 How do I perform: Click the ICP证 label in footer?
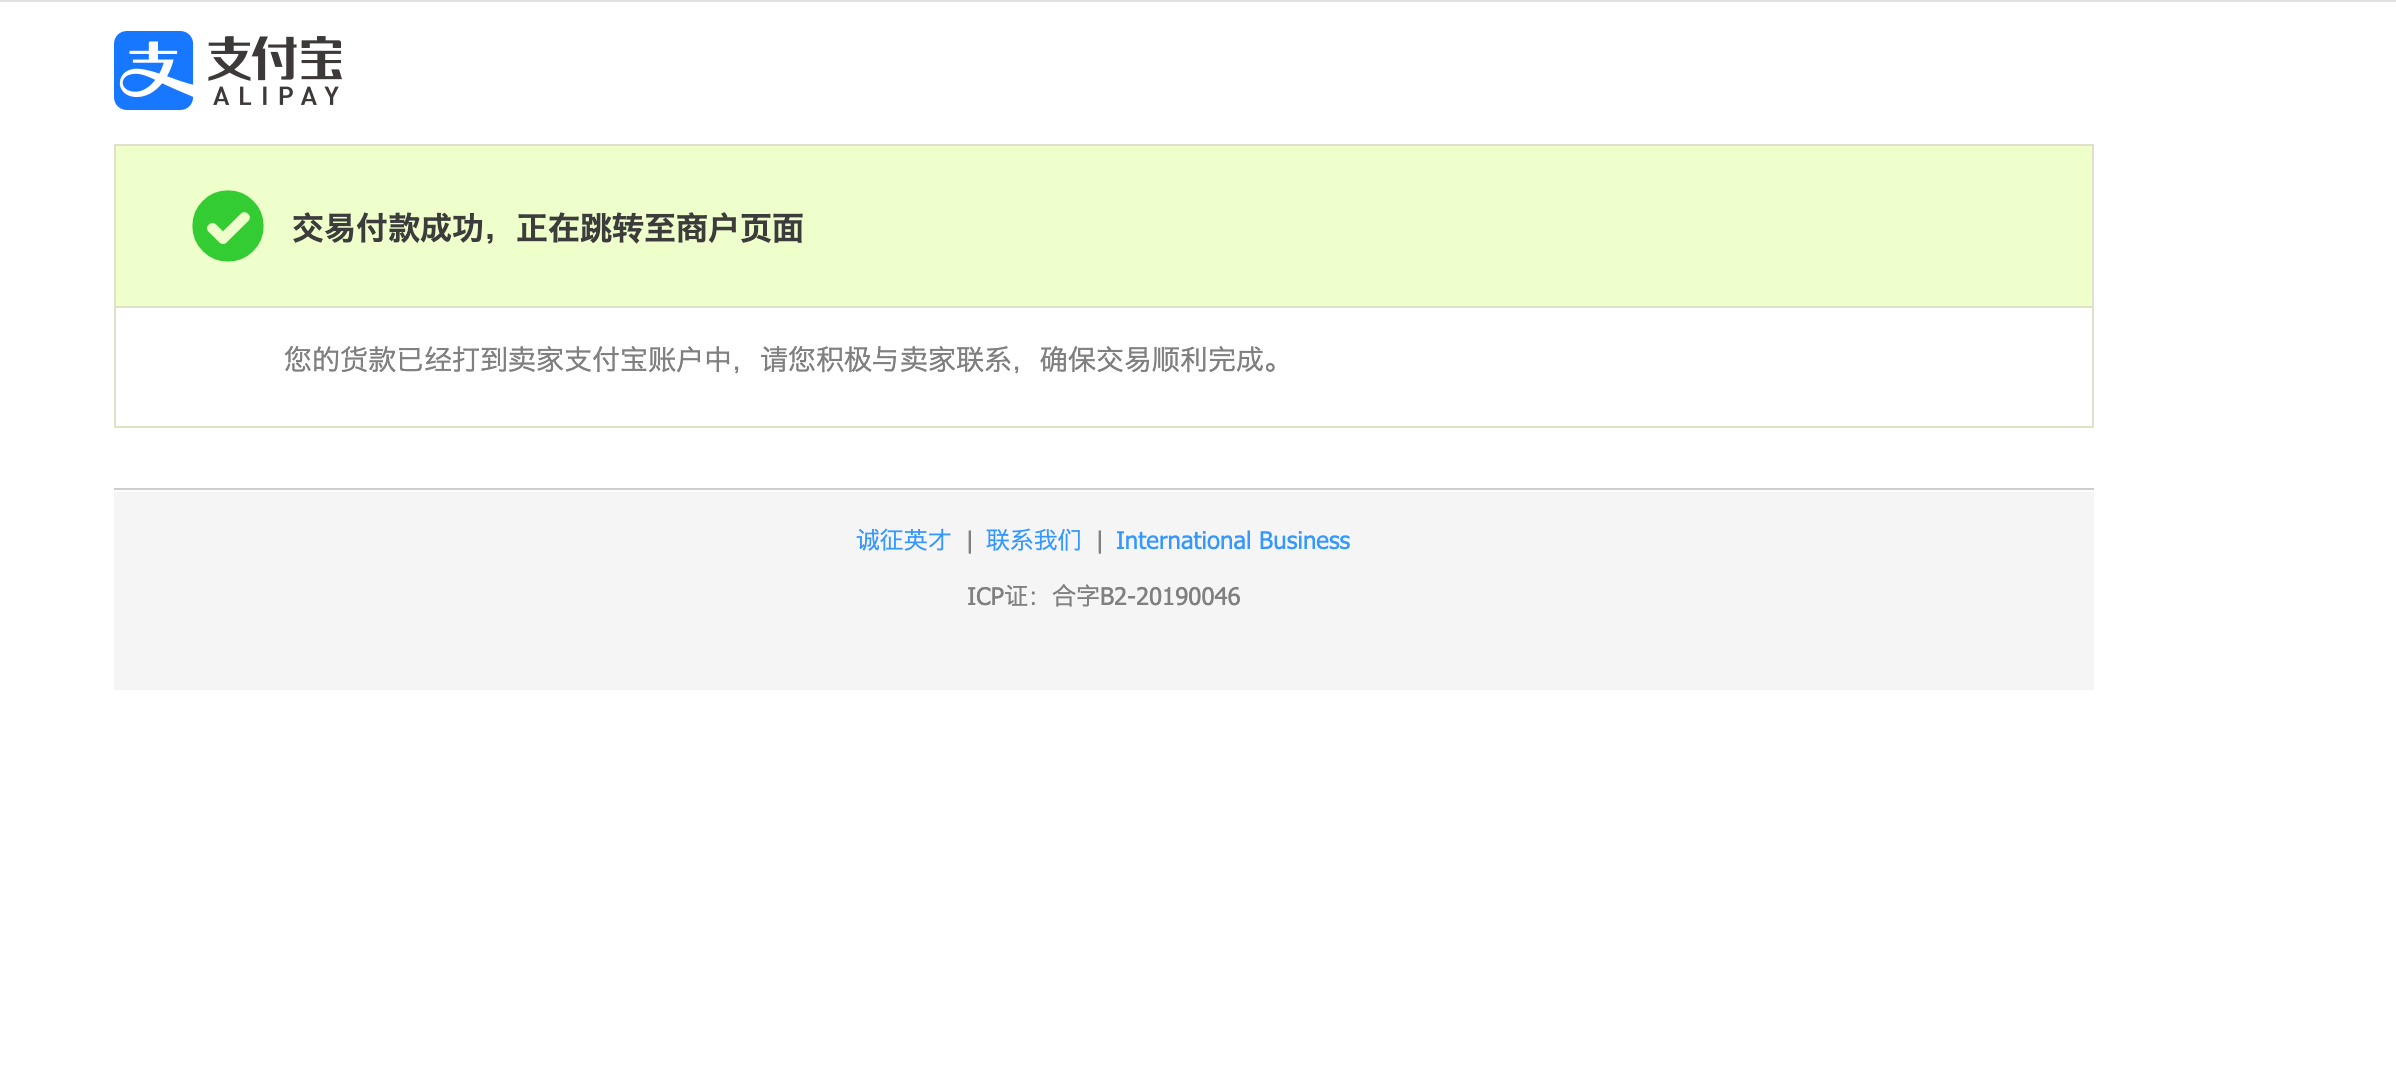click(x=997, y=597)
